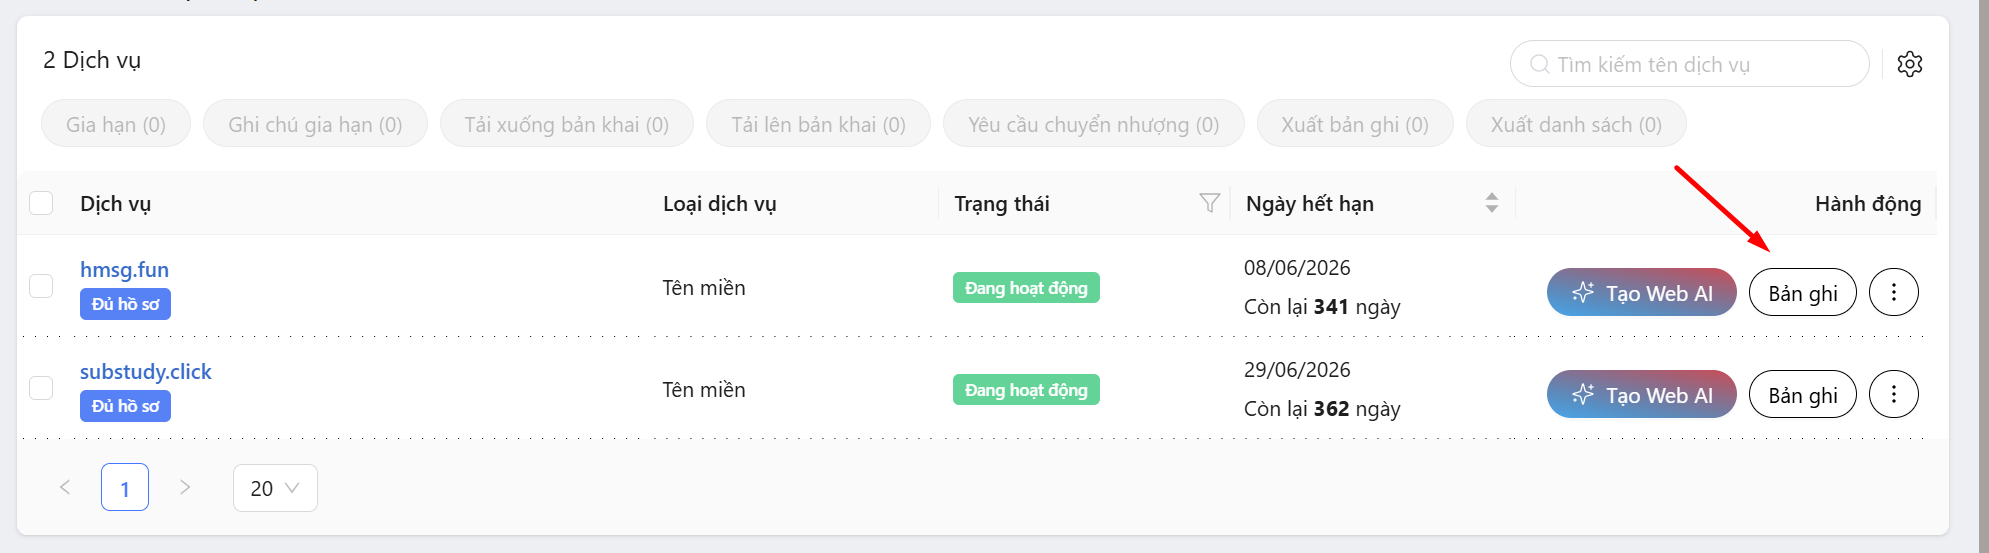Open the hmsg.fun domain link

[124, 270]
